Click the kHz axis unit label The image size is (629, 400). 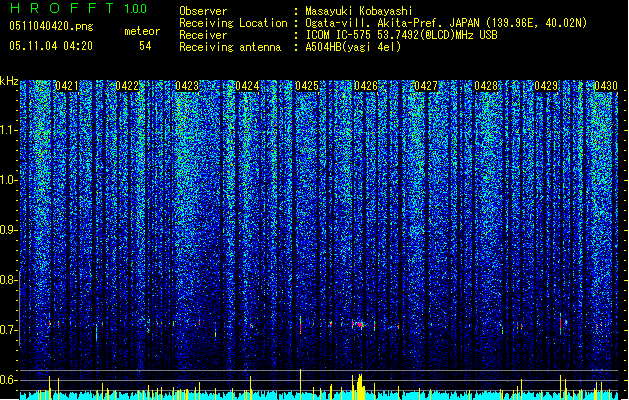coord(9,81)
